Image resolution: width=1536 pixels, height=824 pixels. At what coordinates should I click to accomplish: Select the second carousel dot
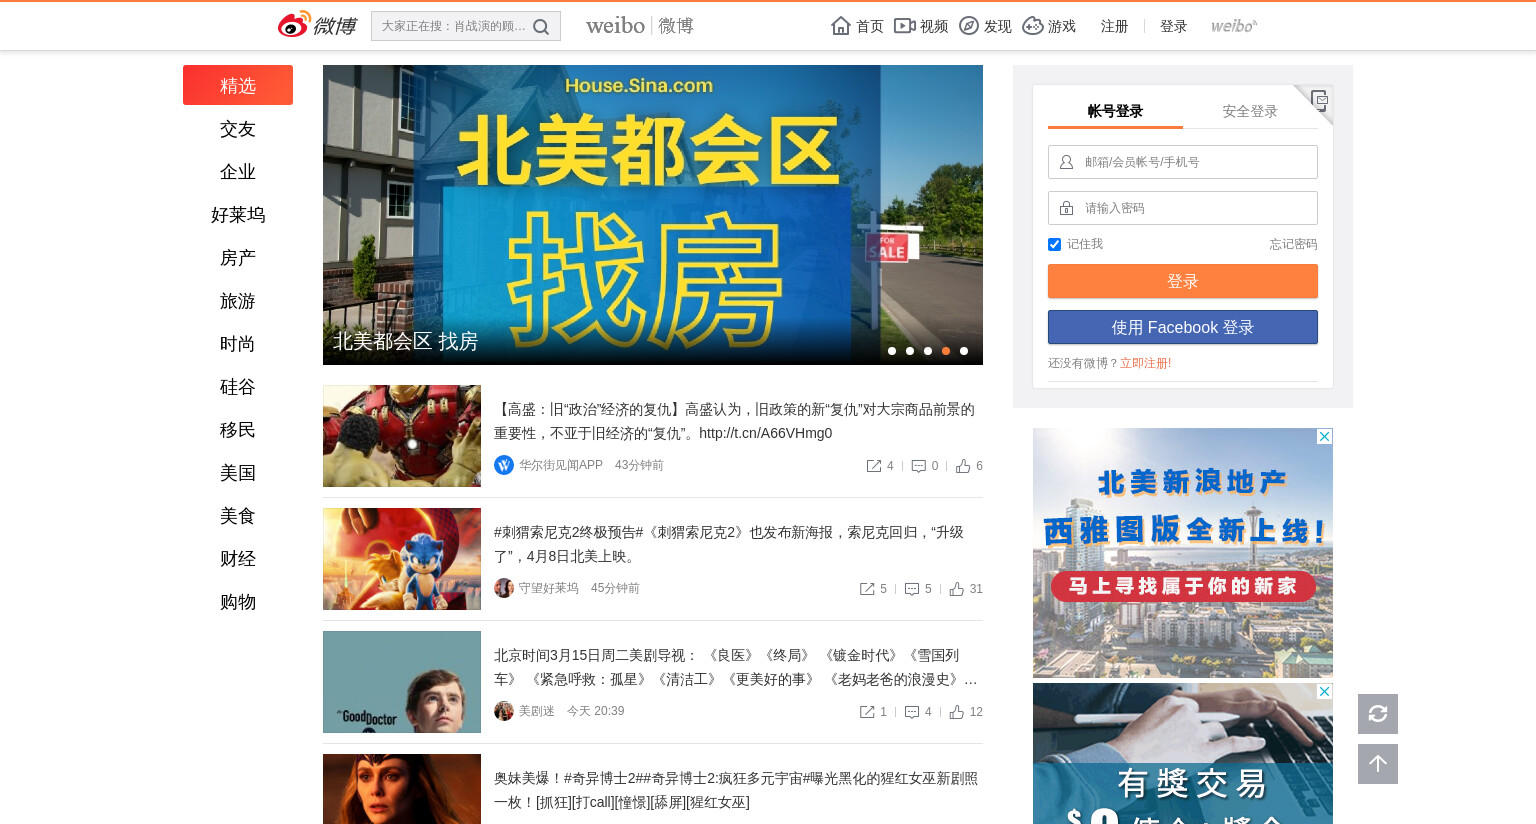910,351
